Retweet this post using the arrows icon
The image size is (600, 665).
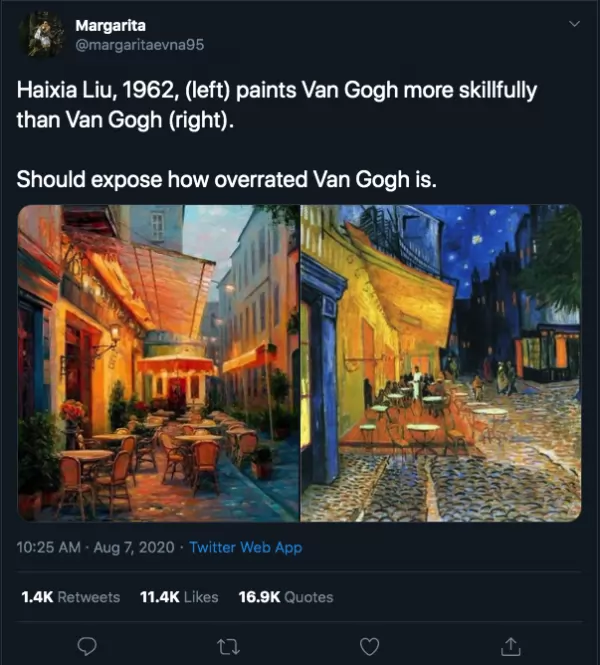pos(228,647)
